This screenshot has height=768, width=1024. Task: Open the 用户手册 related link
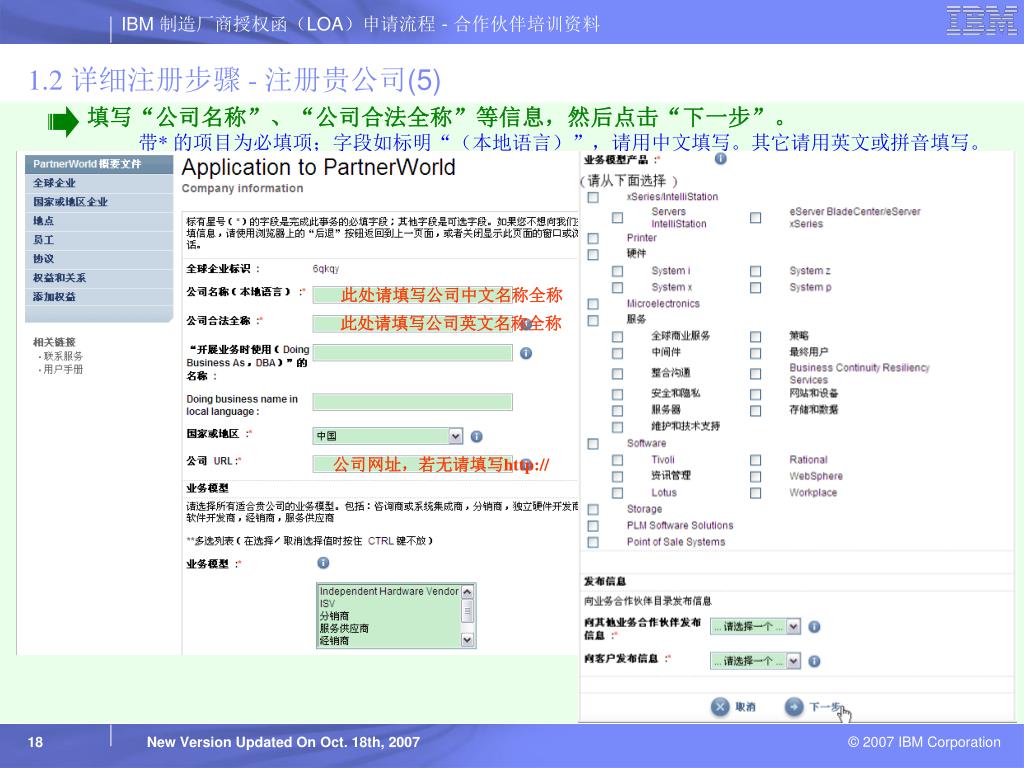click(x=63, y=369)
